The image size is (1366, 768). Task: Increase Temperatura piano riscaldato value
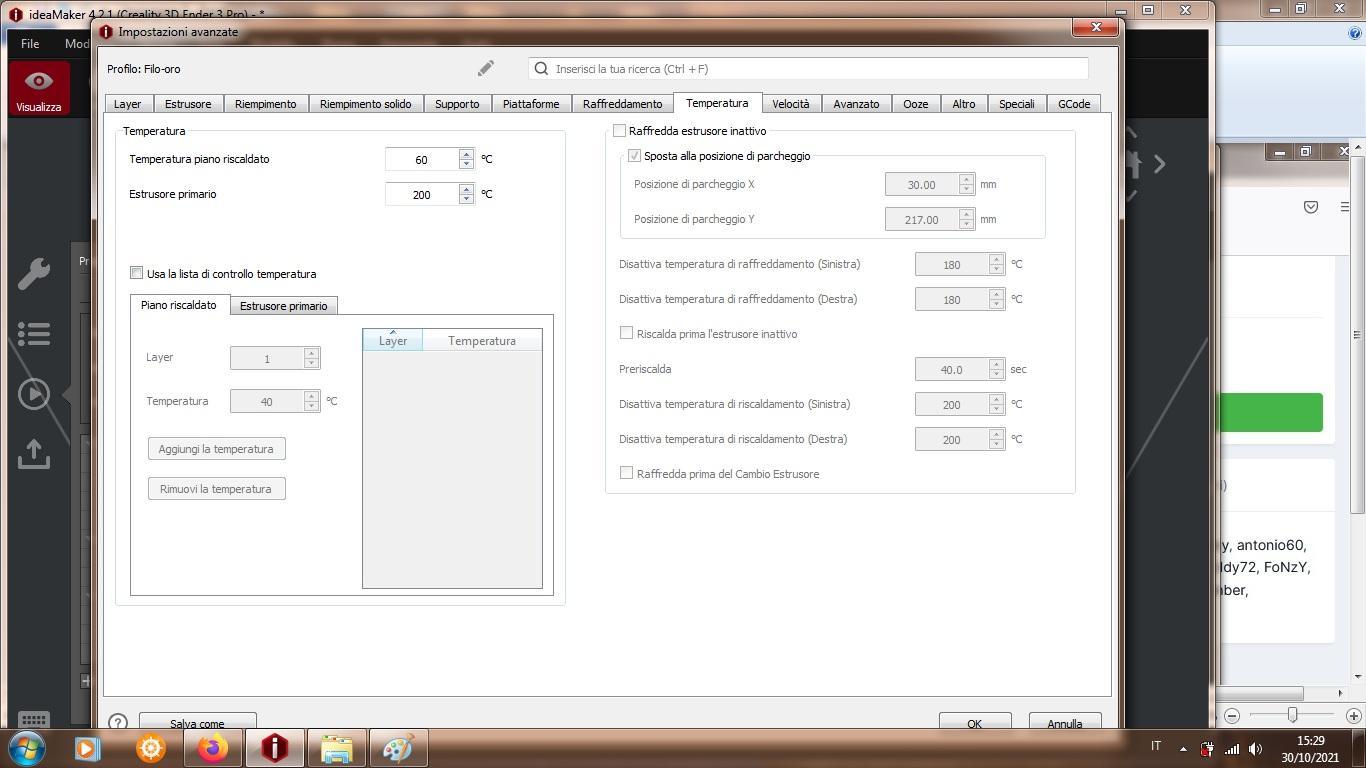(x=466, y=154)
